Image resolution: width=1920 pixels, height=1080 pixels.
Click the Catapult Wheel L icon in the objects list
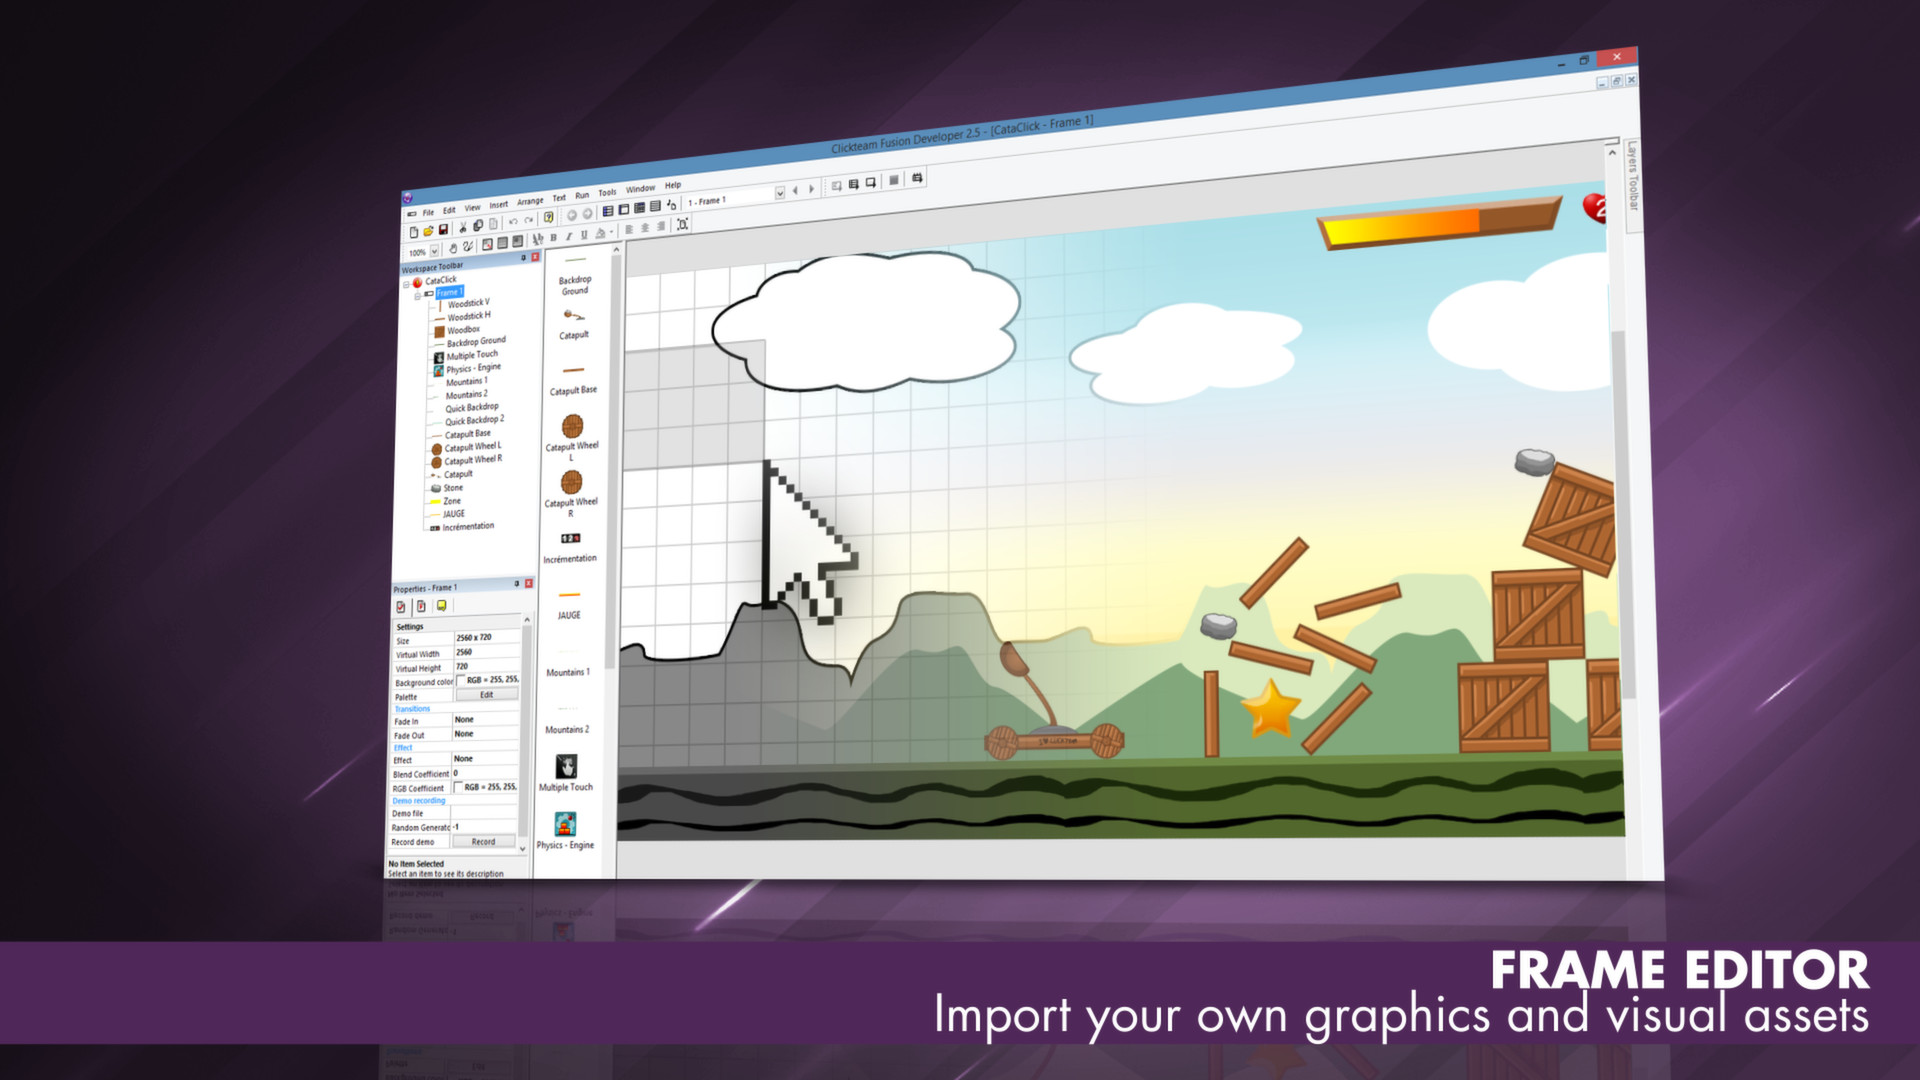click(437, 449)
